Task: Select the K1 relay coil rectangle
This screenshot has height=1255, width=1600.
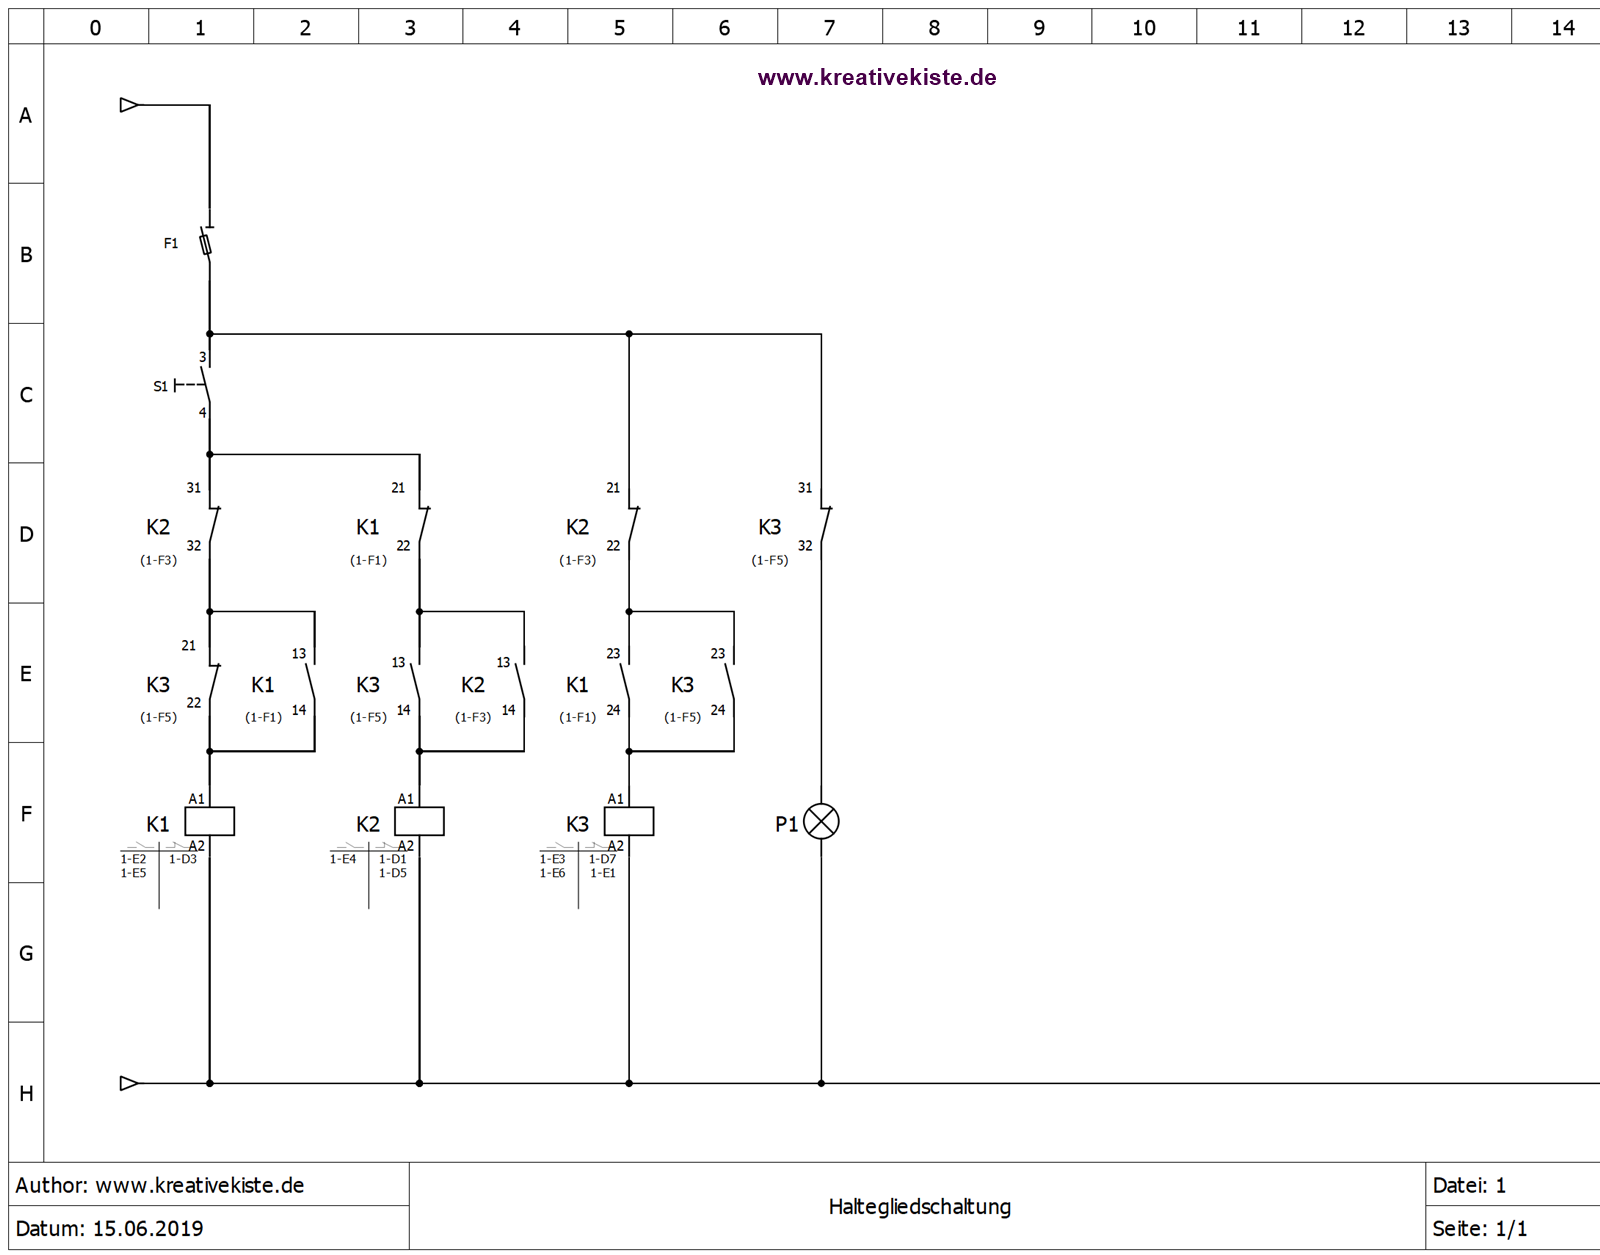Action: point(210,822)
